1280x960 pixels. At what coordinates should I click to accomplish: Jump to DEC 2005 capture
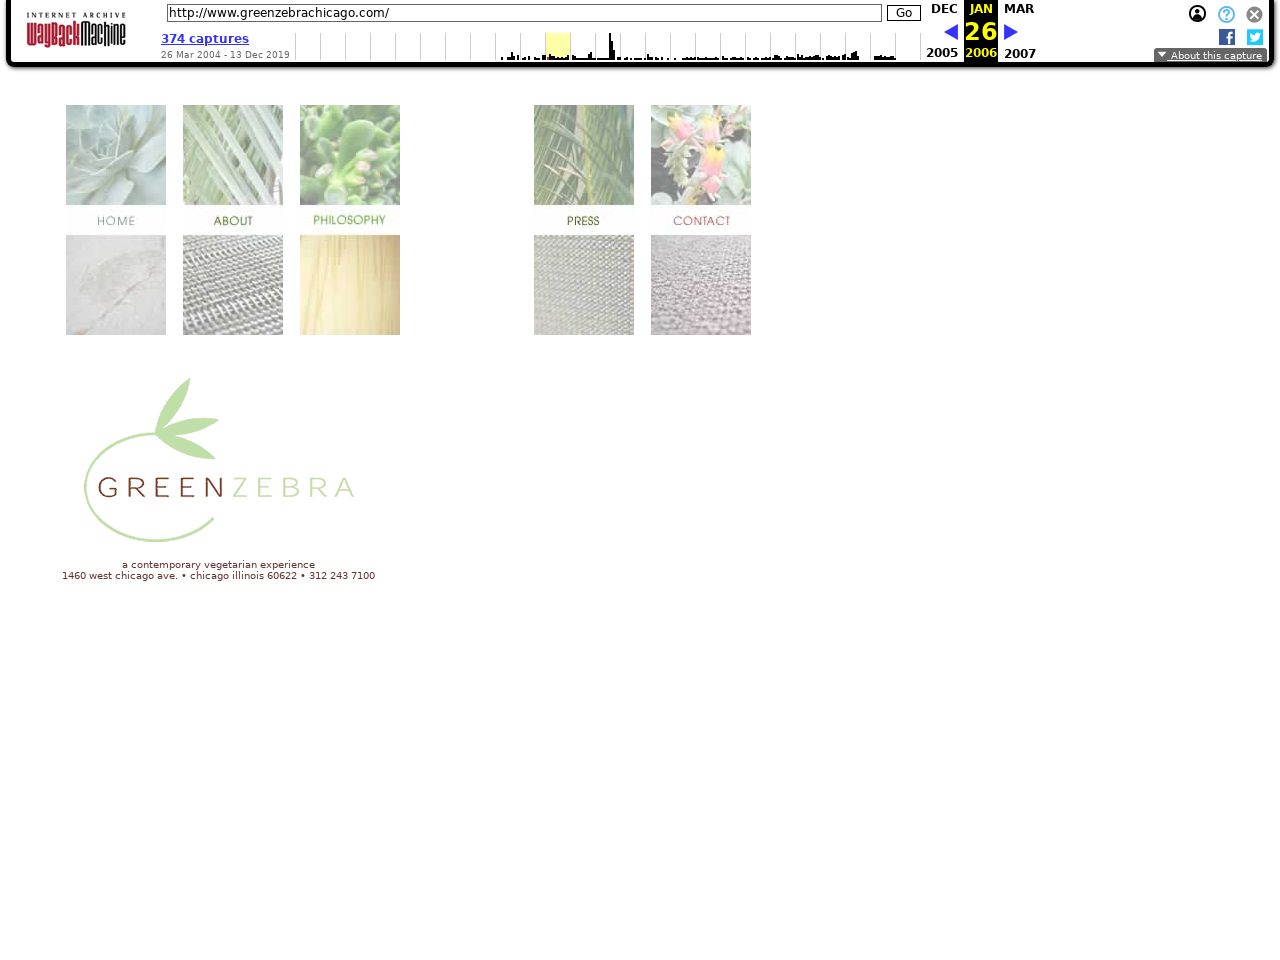[x=944, y=9]
